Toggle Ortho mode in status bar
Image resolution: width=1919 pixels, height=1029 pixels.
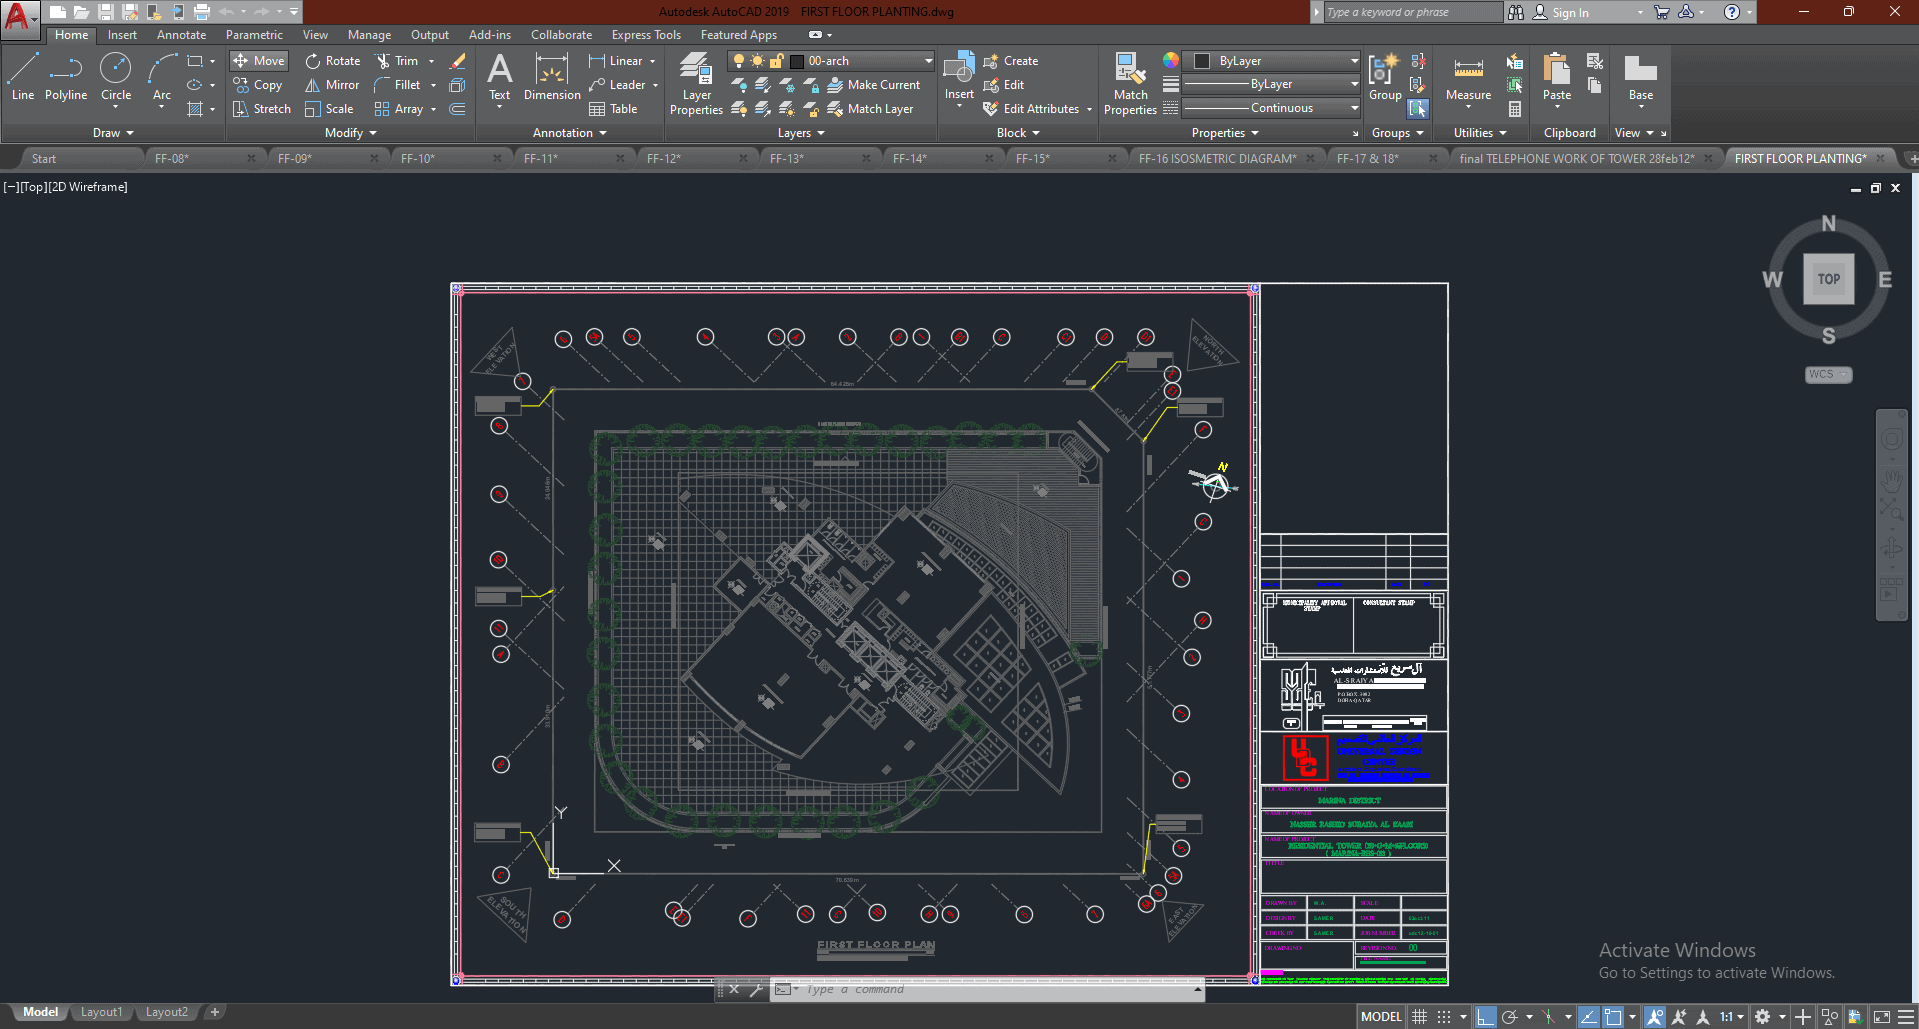1485,1017
